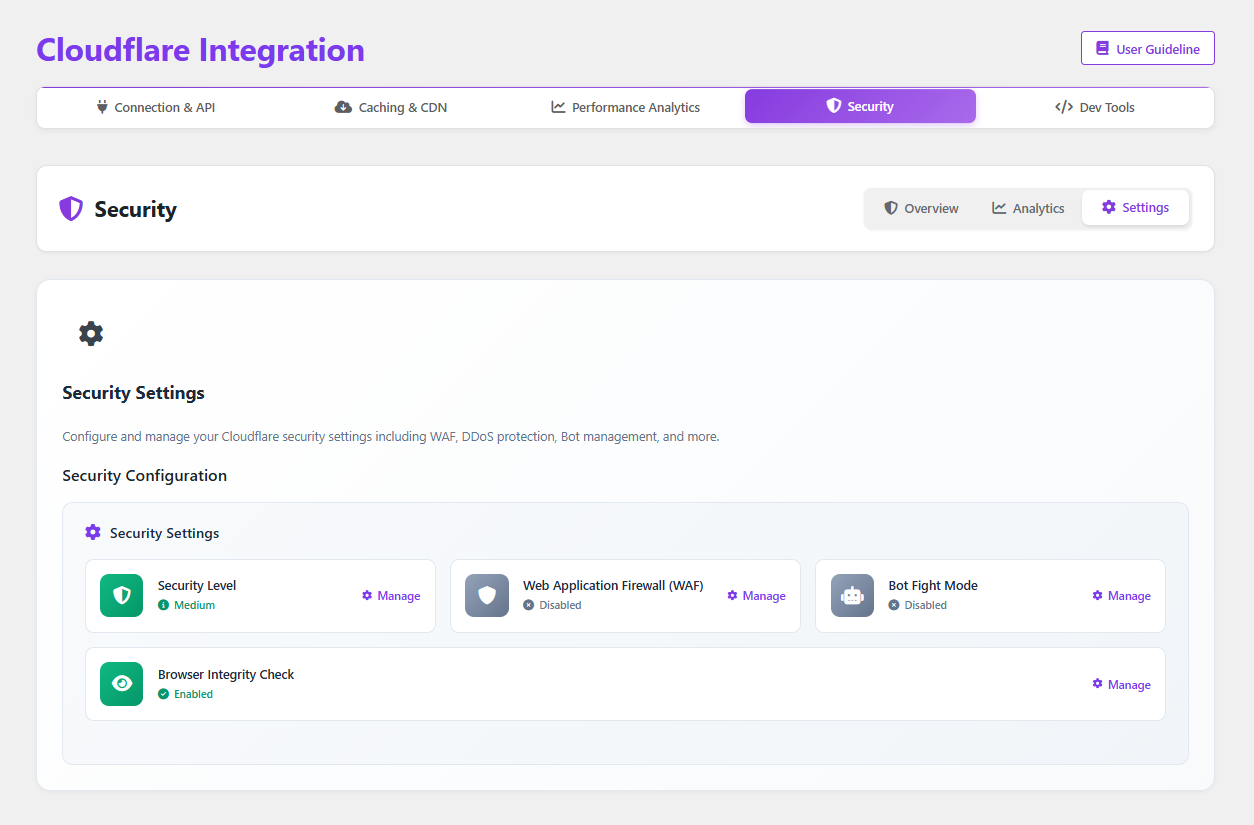Switch to the Caching & CDN tab

tap(391, 107)
